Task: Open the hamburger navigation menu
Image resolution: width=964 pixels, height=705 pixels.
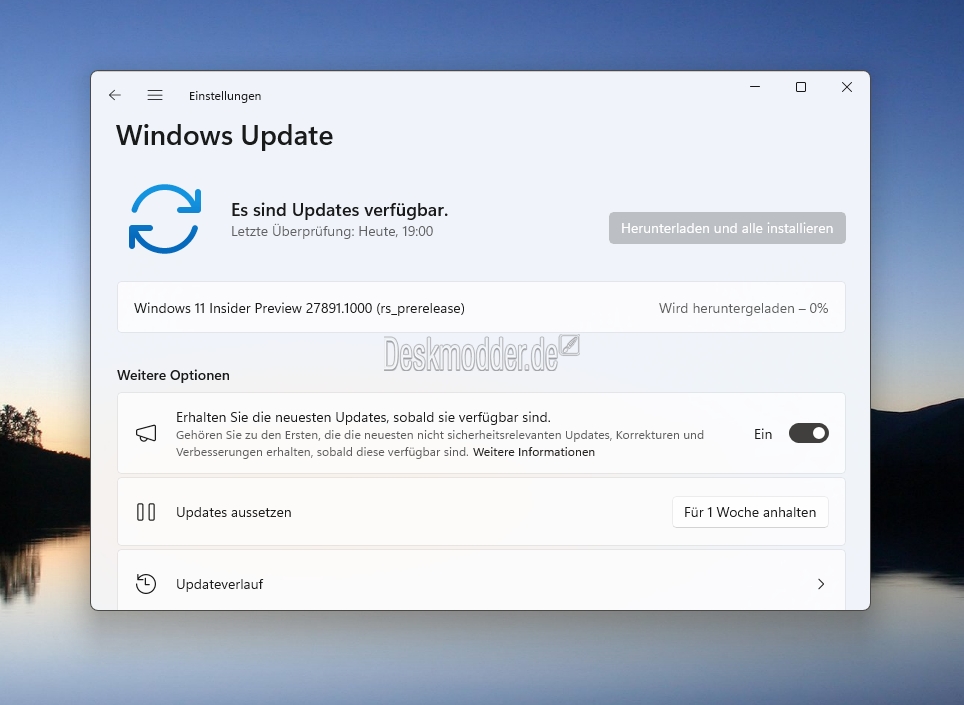Action: [x=155, y=95]
